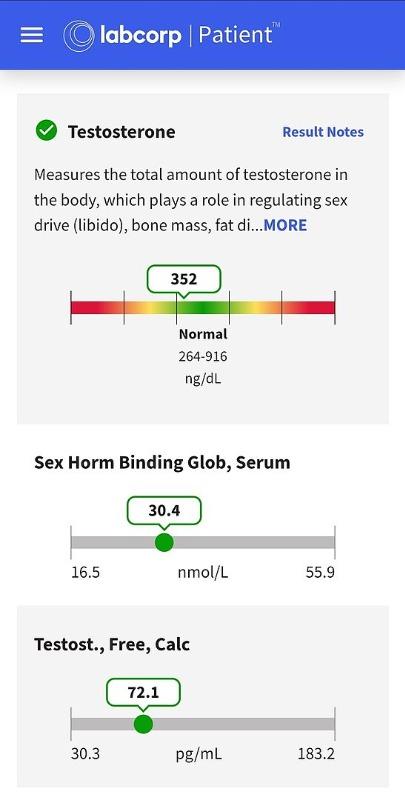
Task: Tap the Normal 264-916 ng/dL range label
Action: [x=203, y=357]
